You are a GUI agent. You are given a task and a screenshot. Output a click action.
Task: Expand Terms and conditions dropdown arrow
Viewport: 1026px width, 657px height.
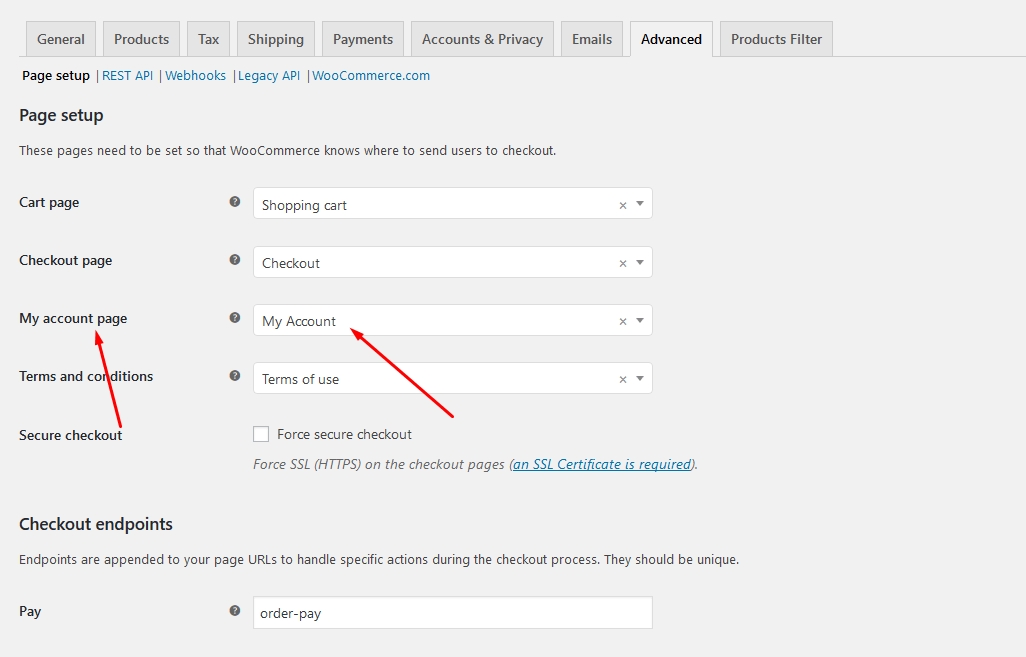click(640, 378)
